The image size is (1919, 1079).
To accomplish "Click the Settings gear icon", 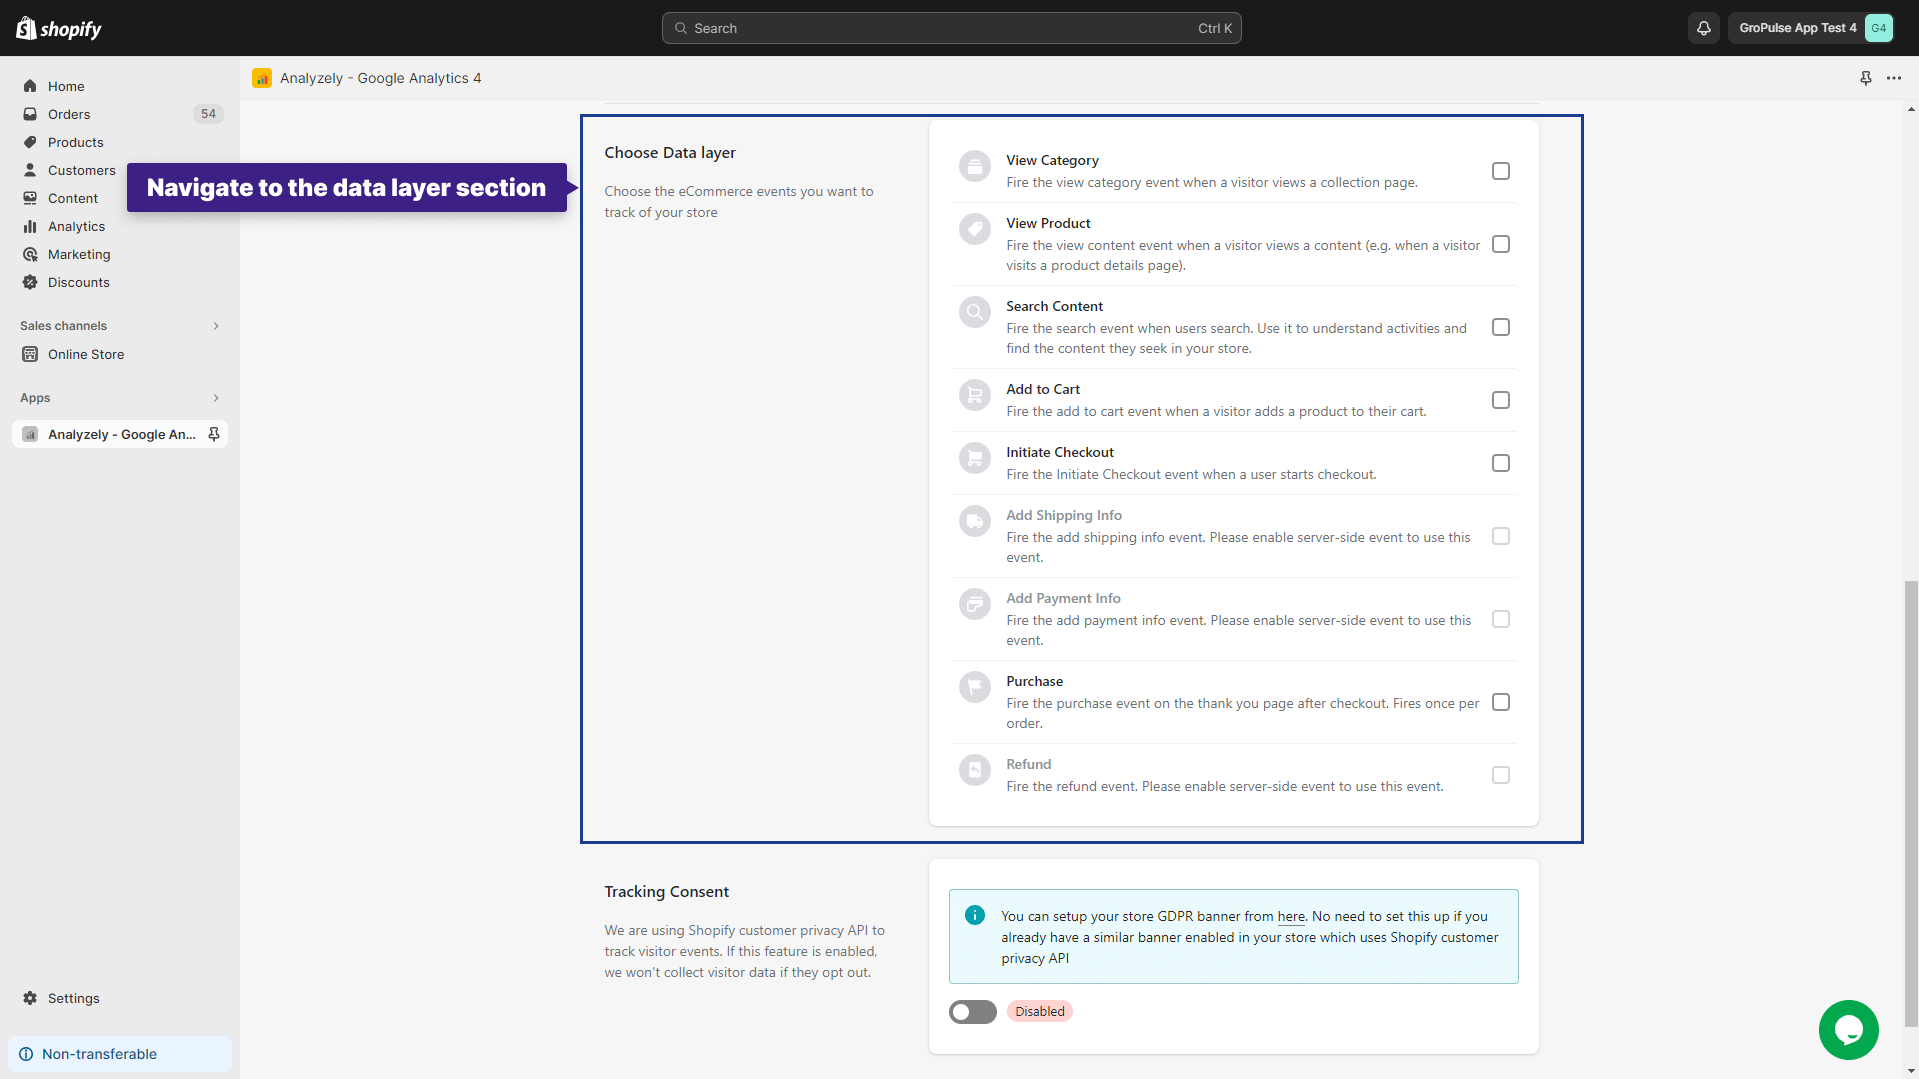I will [x=30, y=998].
